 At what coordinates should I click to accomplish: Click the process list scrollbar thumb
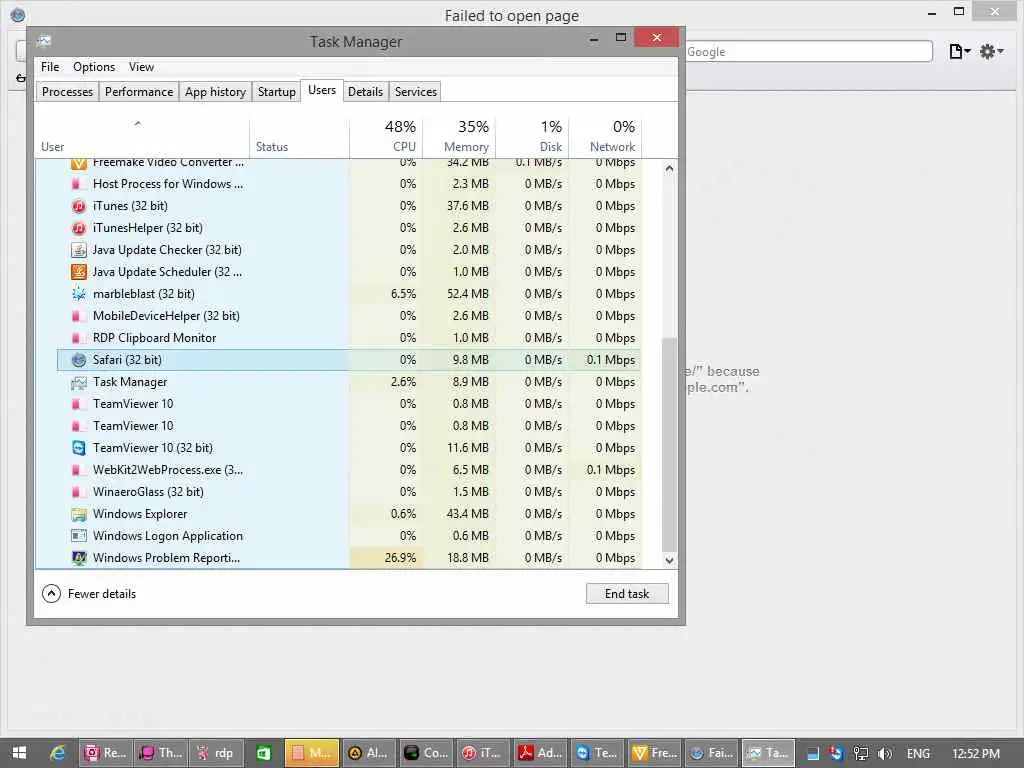coord(669,445)
